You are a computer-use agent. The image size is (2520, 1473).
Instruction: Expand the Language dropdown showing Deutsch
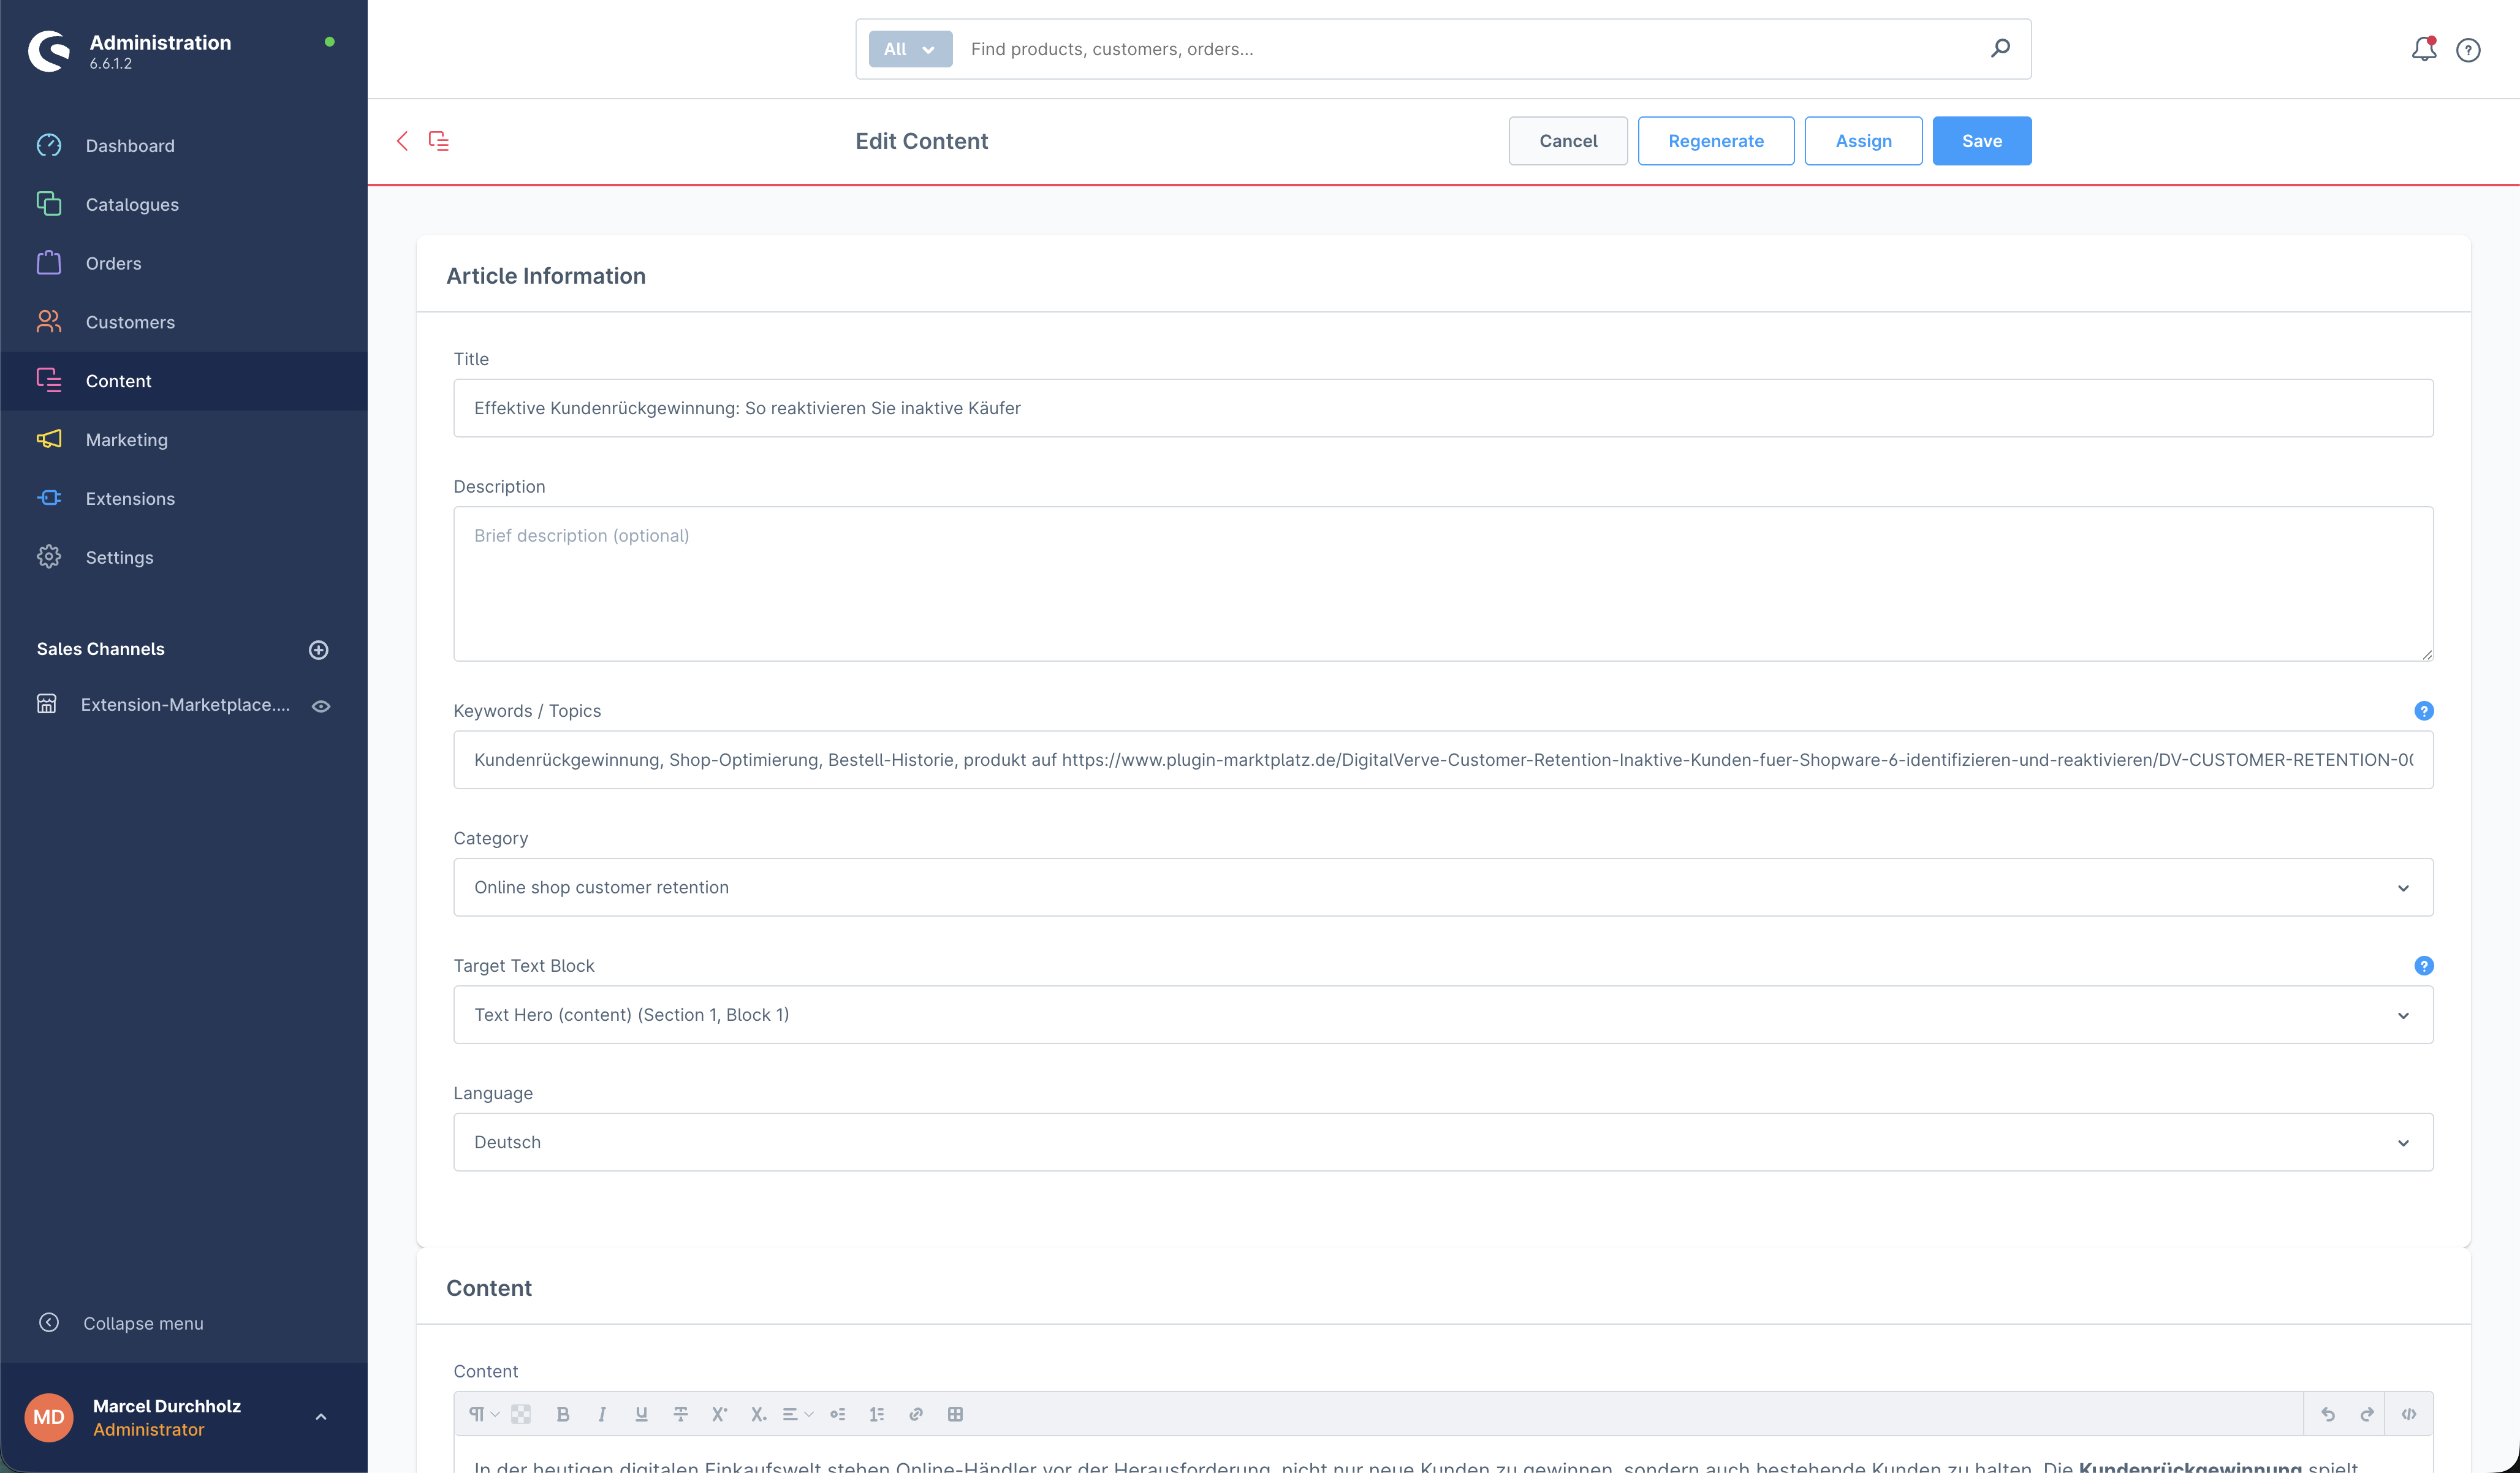coord(1442,1142)
